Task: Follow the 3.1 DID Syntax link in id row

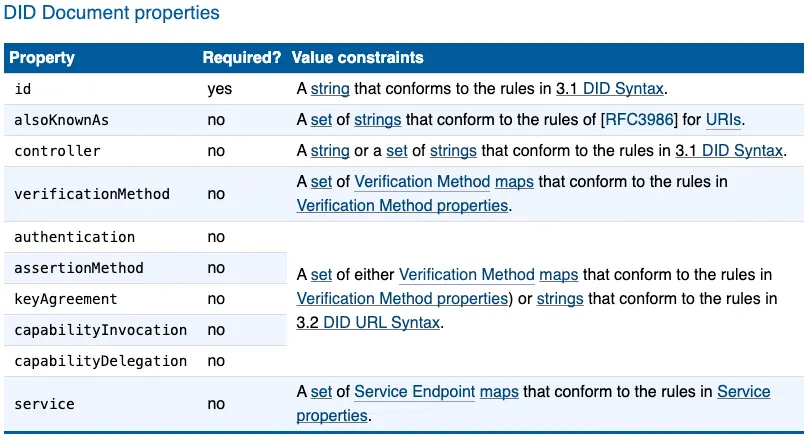Action: click(x=610, y=89)
